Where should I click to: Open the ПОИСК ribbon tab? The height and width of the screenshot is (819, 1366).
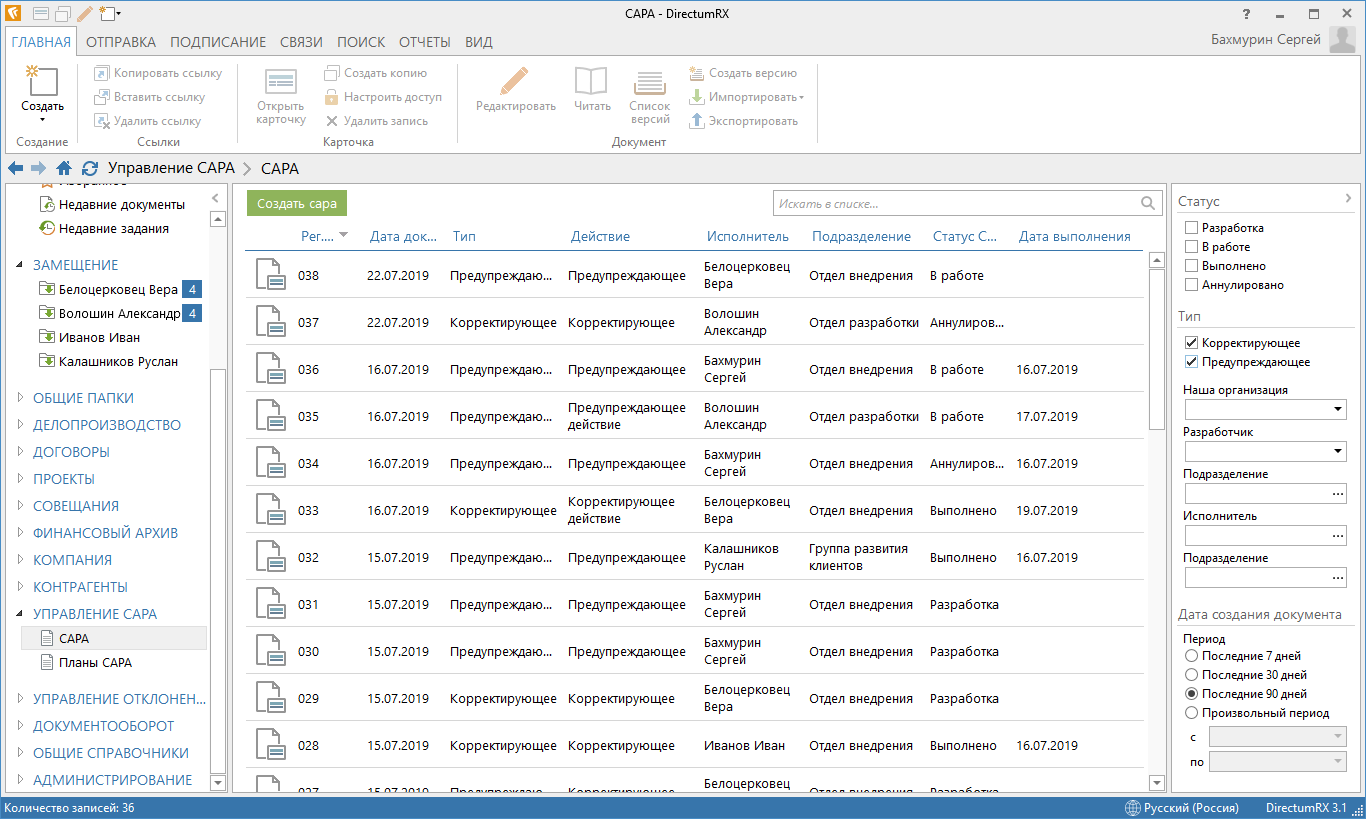tap(361, 42)
